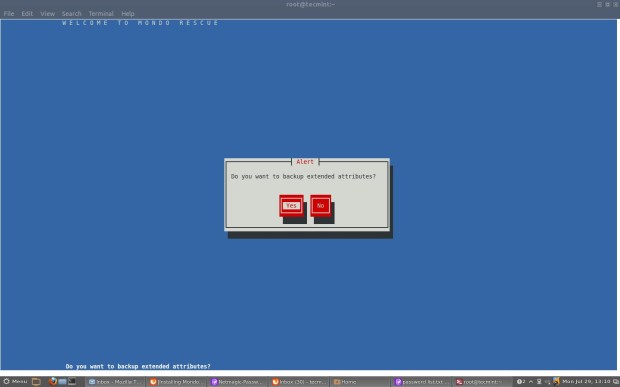This screenshot has height=387, width=620.
Task: Open the Edit menu
Action: [27, 13]
